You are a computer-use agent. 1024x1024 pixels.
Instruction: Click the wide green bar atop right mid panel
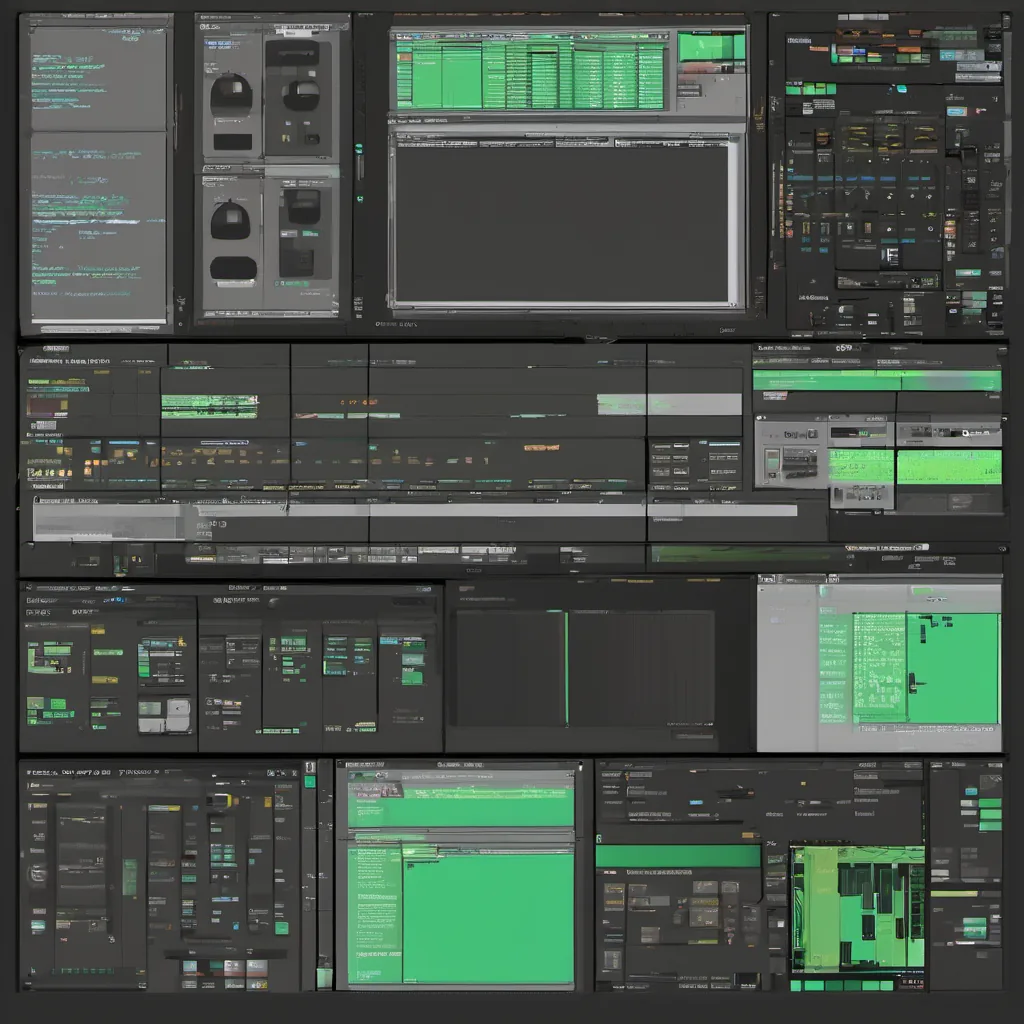point(876,380)
